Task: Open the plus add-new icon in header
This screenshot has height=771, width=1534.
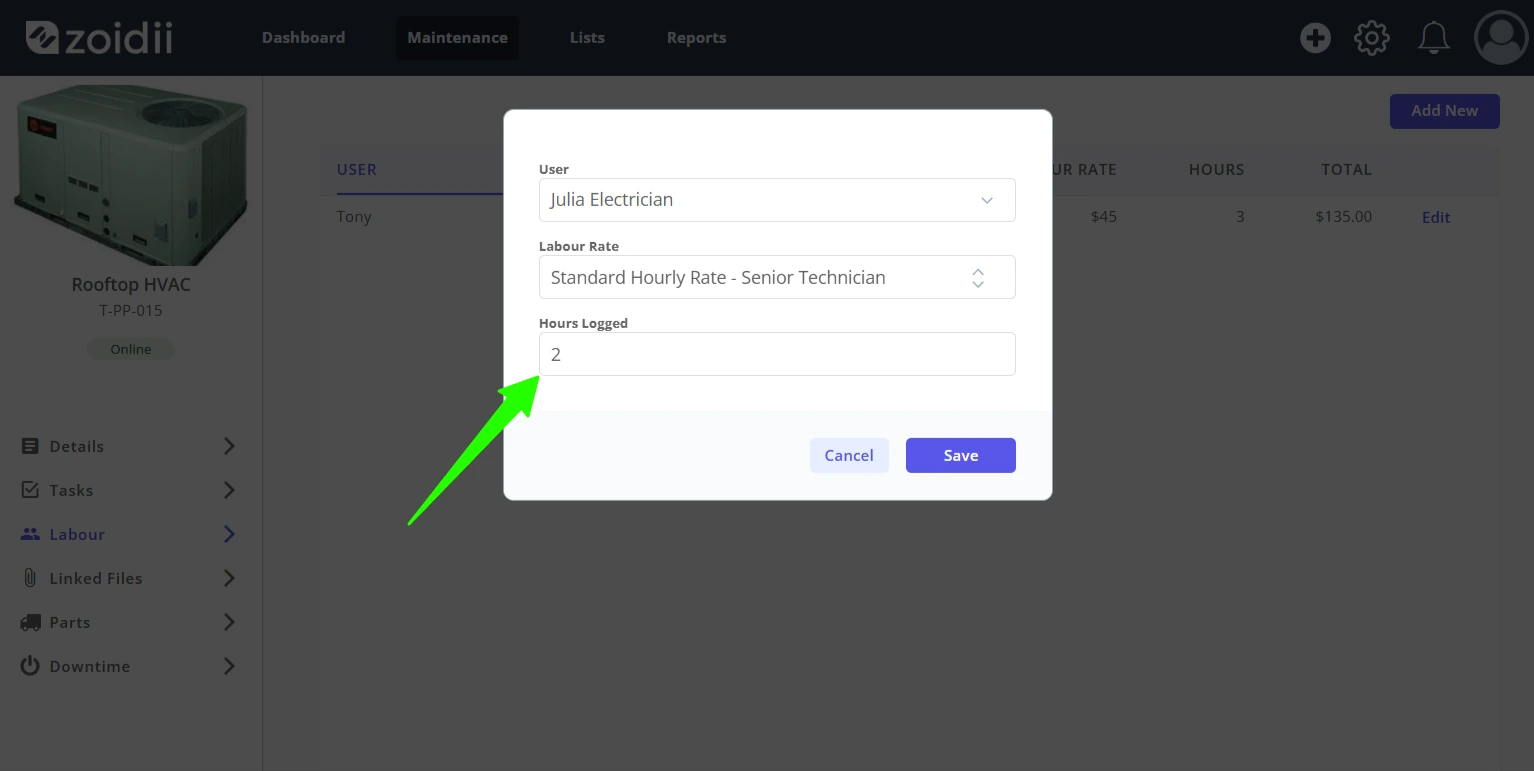Action: (x=1315, y=38)
